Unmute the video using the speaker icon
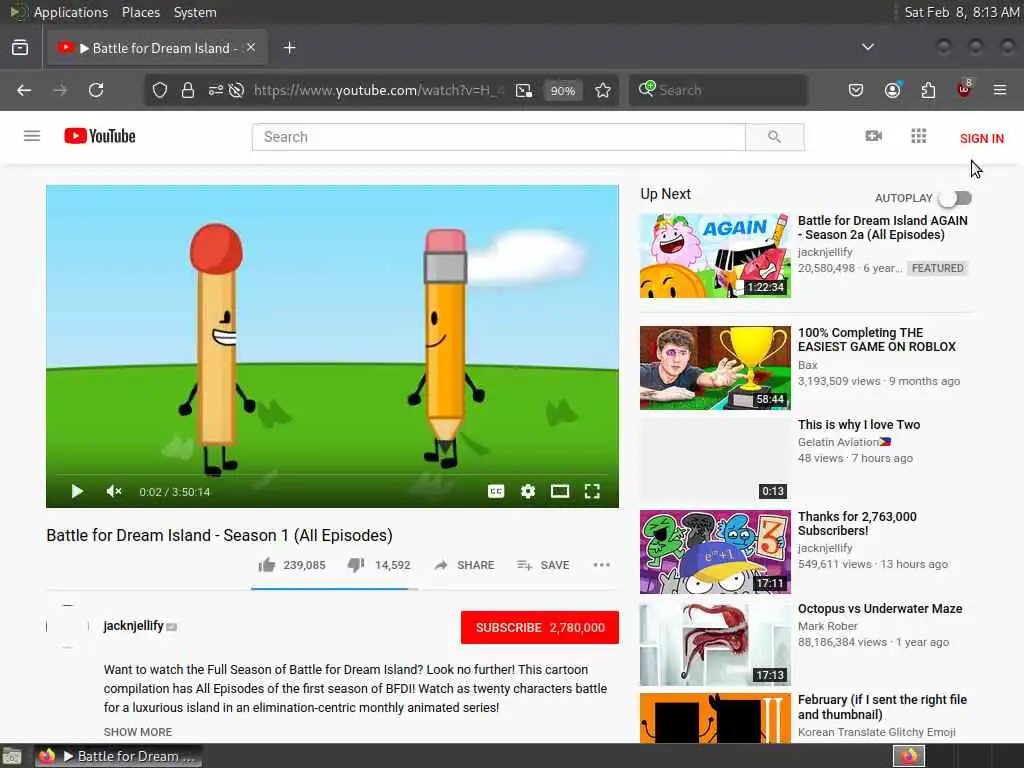 point(114,491)
